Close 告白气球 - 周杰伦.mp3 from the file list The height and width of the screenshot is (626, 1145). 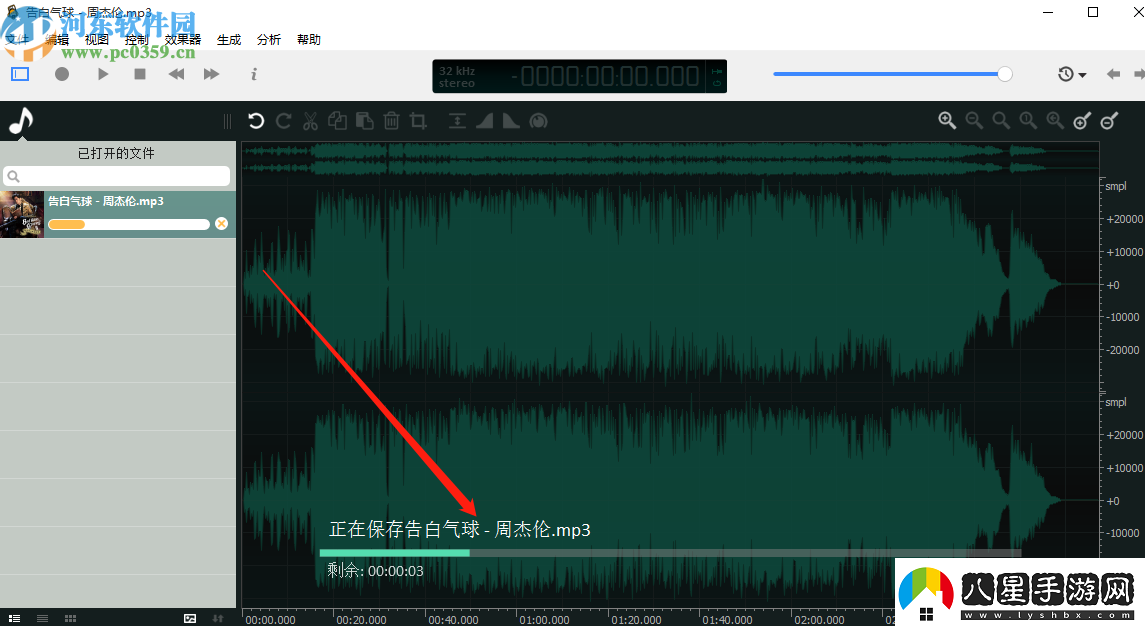pos(221,223)
